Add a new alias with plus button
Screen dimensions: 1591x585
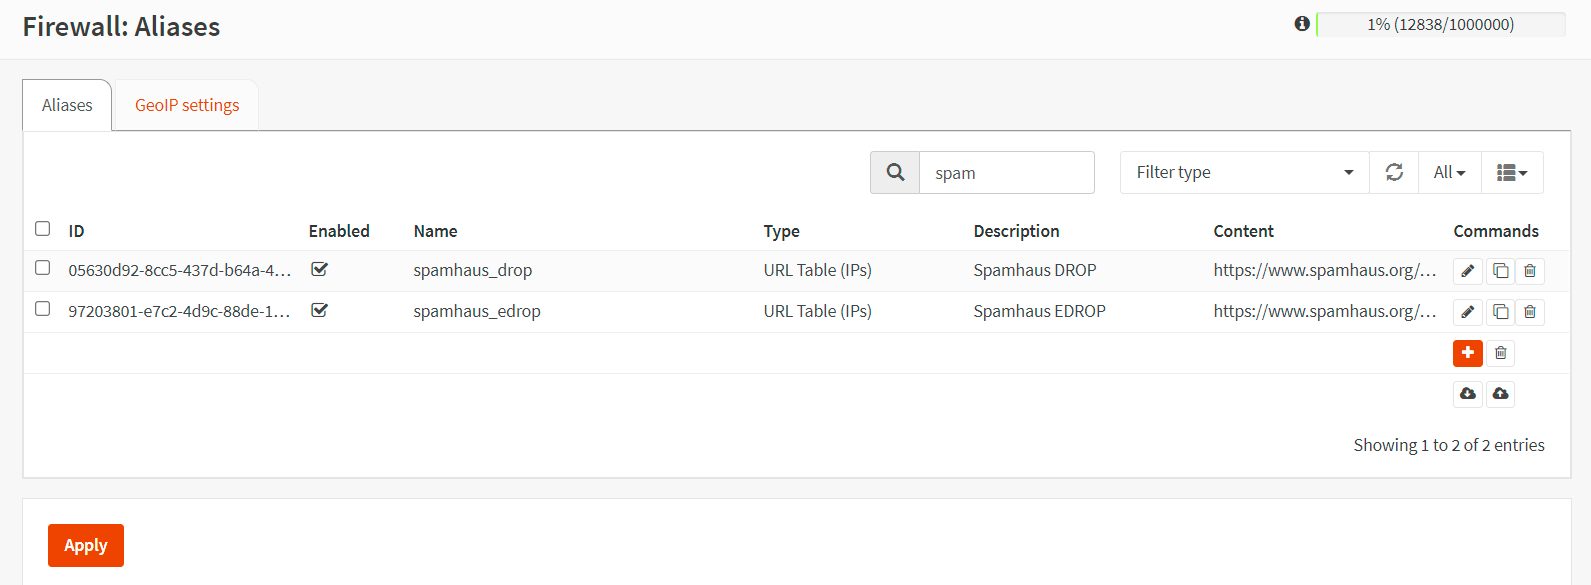[x=1467, y=353]
